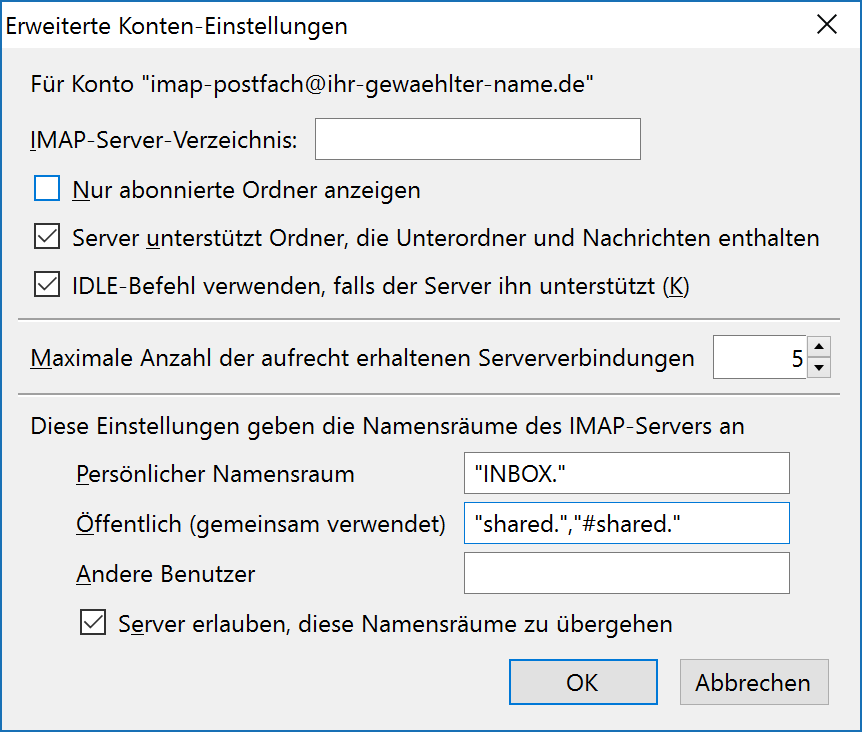Click the Öffentlich (gemeinsam verwendet) field

tap(627, 523)
